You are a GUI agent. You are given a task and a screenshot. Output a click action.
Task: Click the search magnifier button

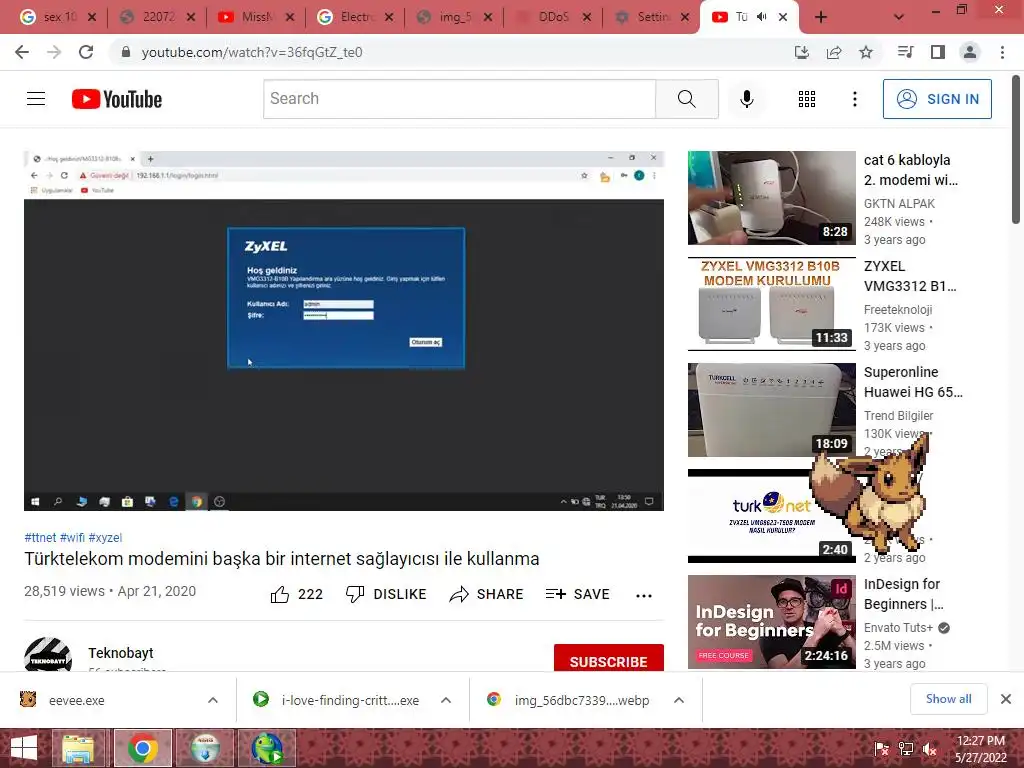(x=686, y=99)
